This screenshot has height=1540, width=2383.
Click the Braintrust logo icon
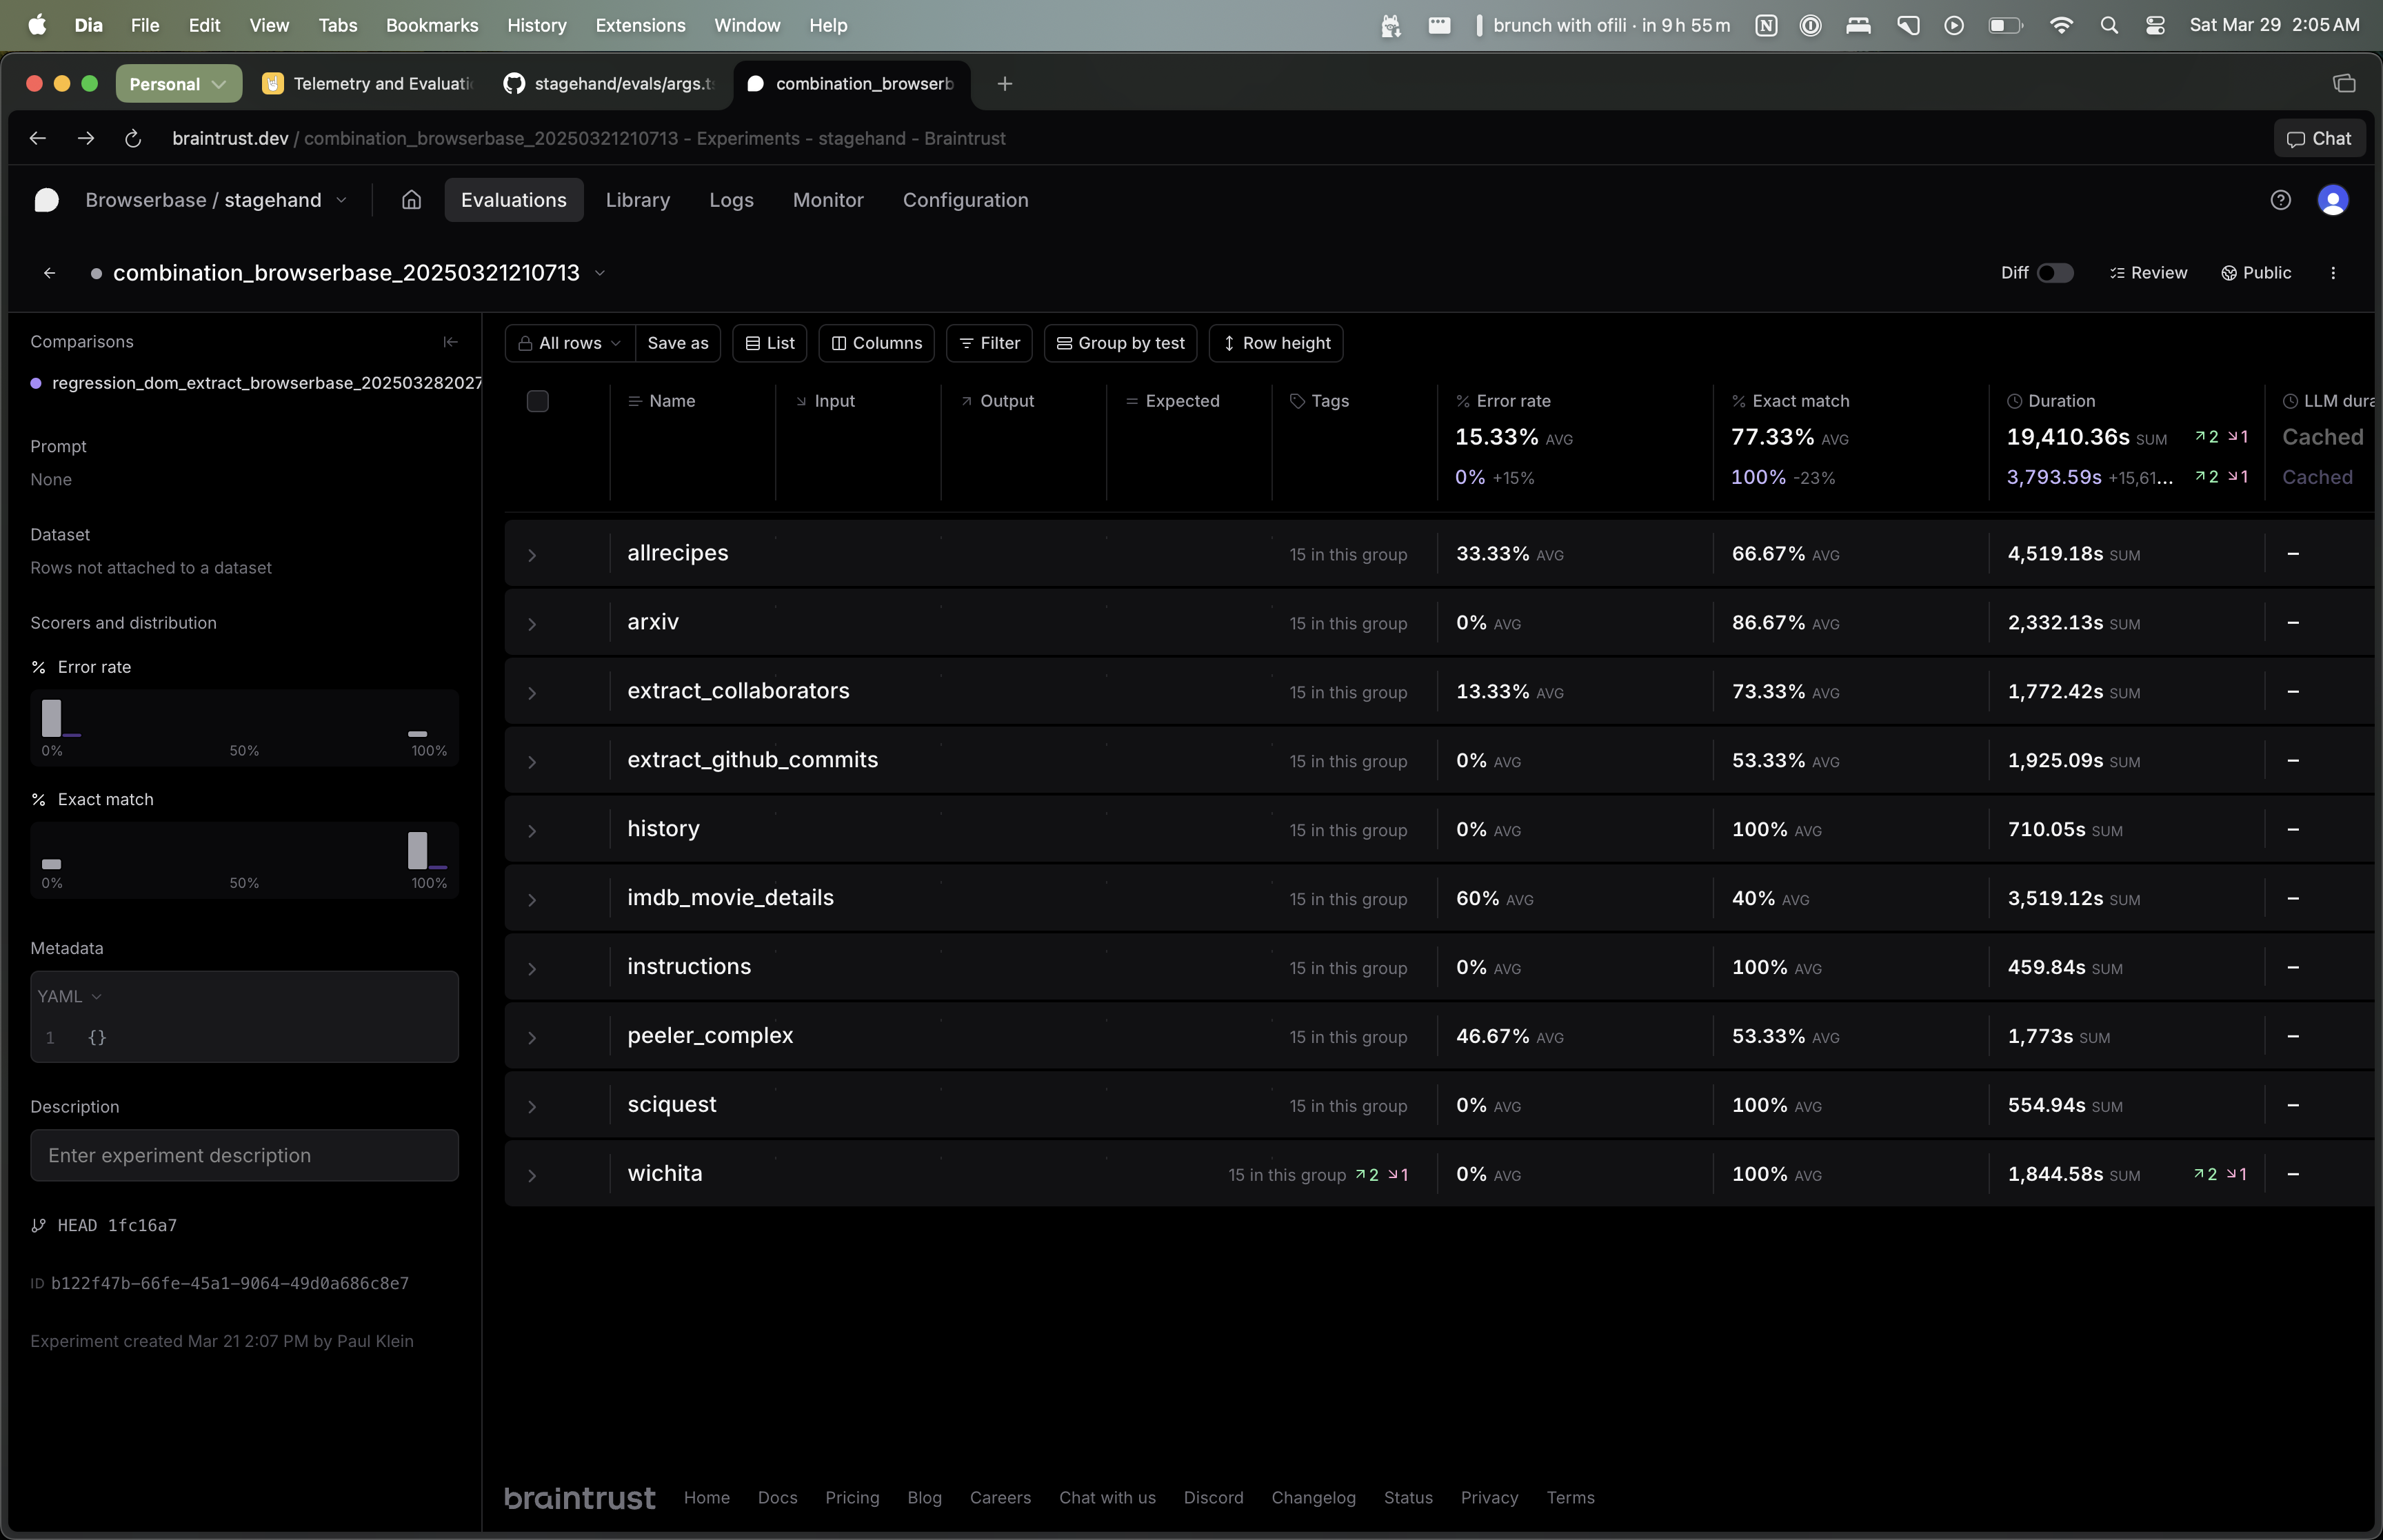pyautogui.click(x=47, y=200)
